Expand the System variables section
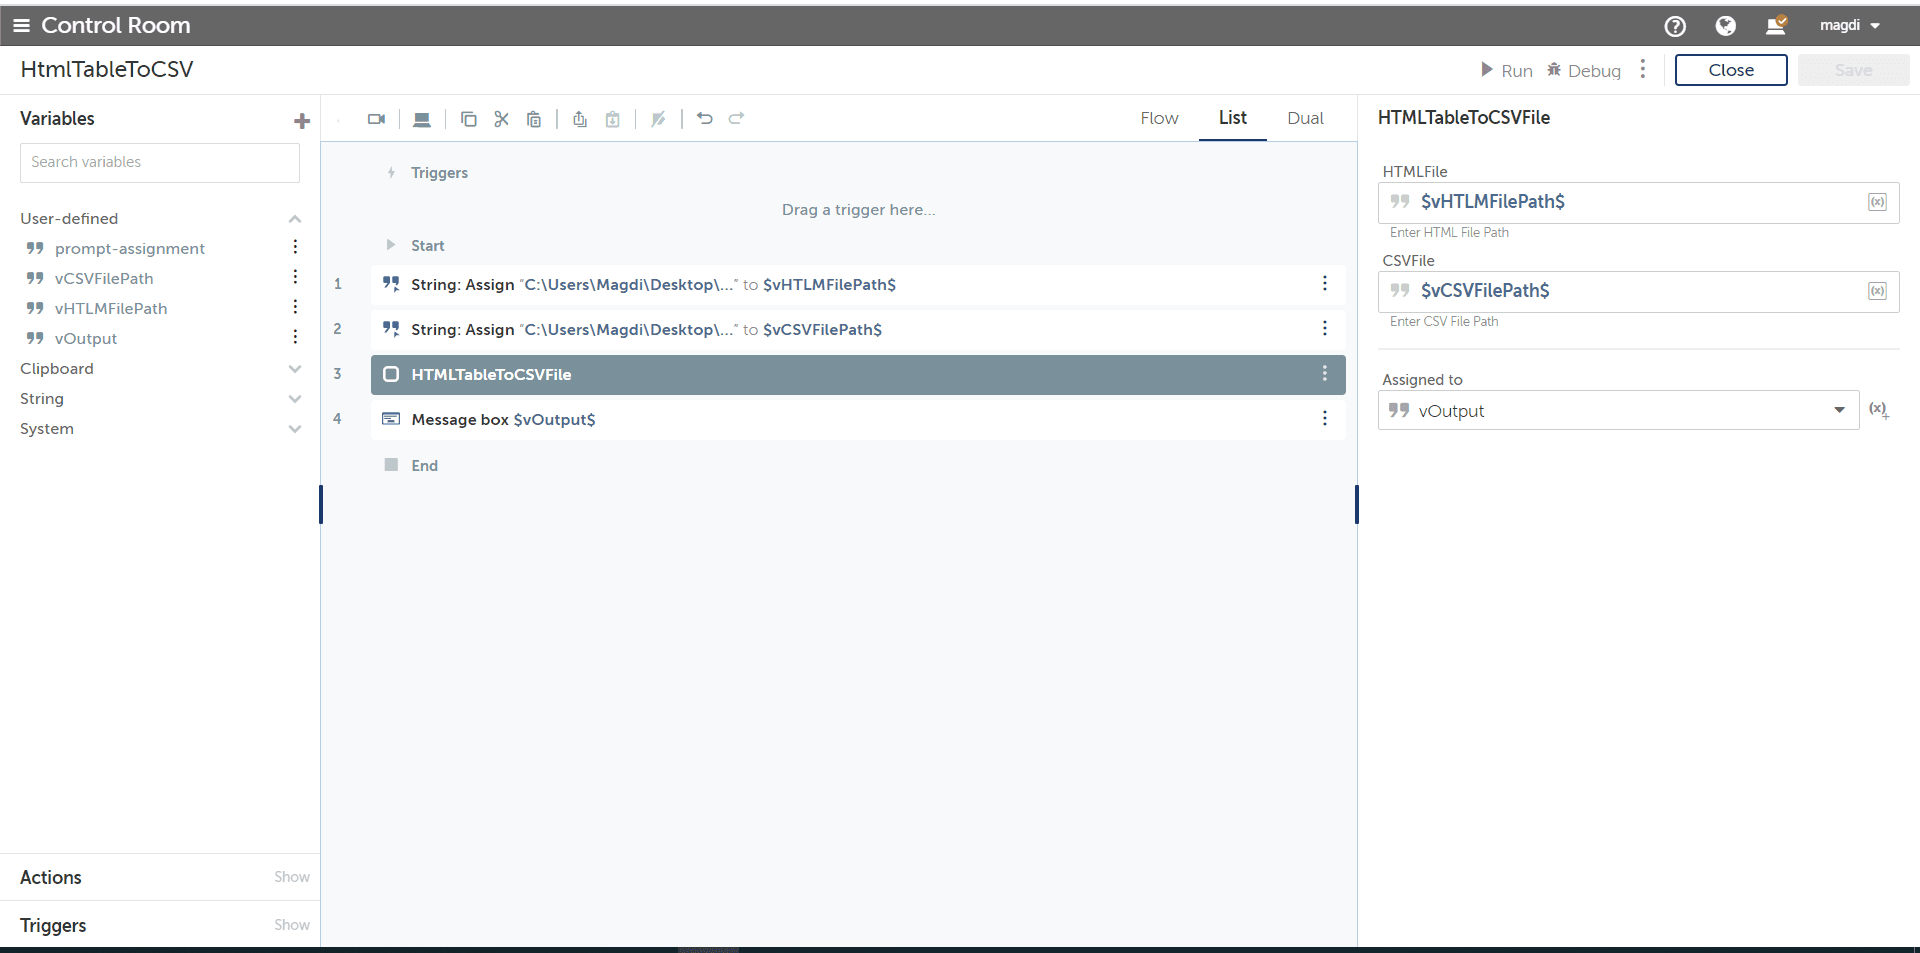 pyautogui.click(x=295, y=429)
